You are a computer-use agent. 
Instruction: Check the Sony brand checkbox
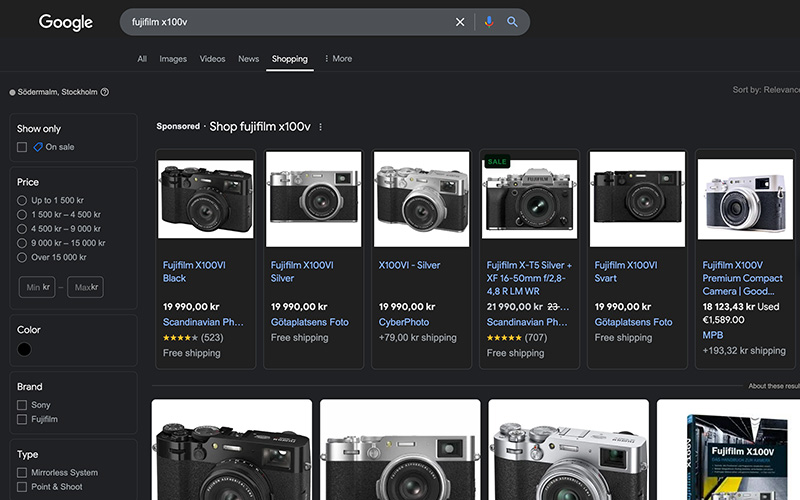coord(22,405)
